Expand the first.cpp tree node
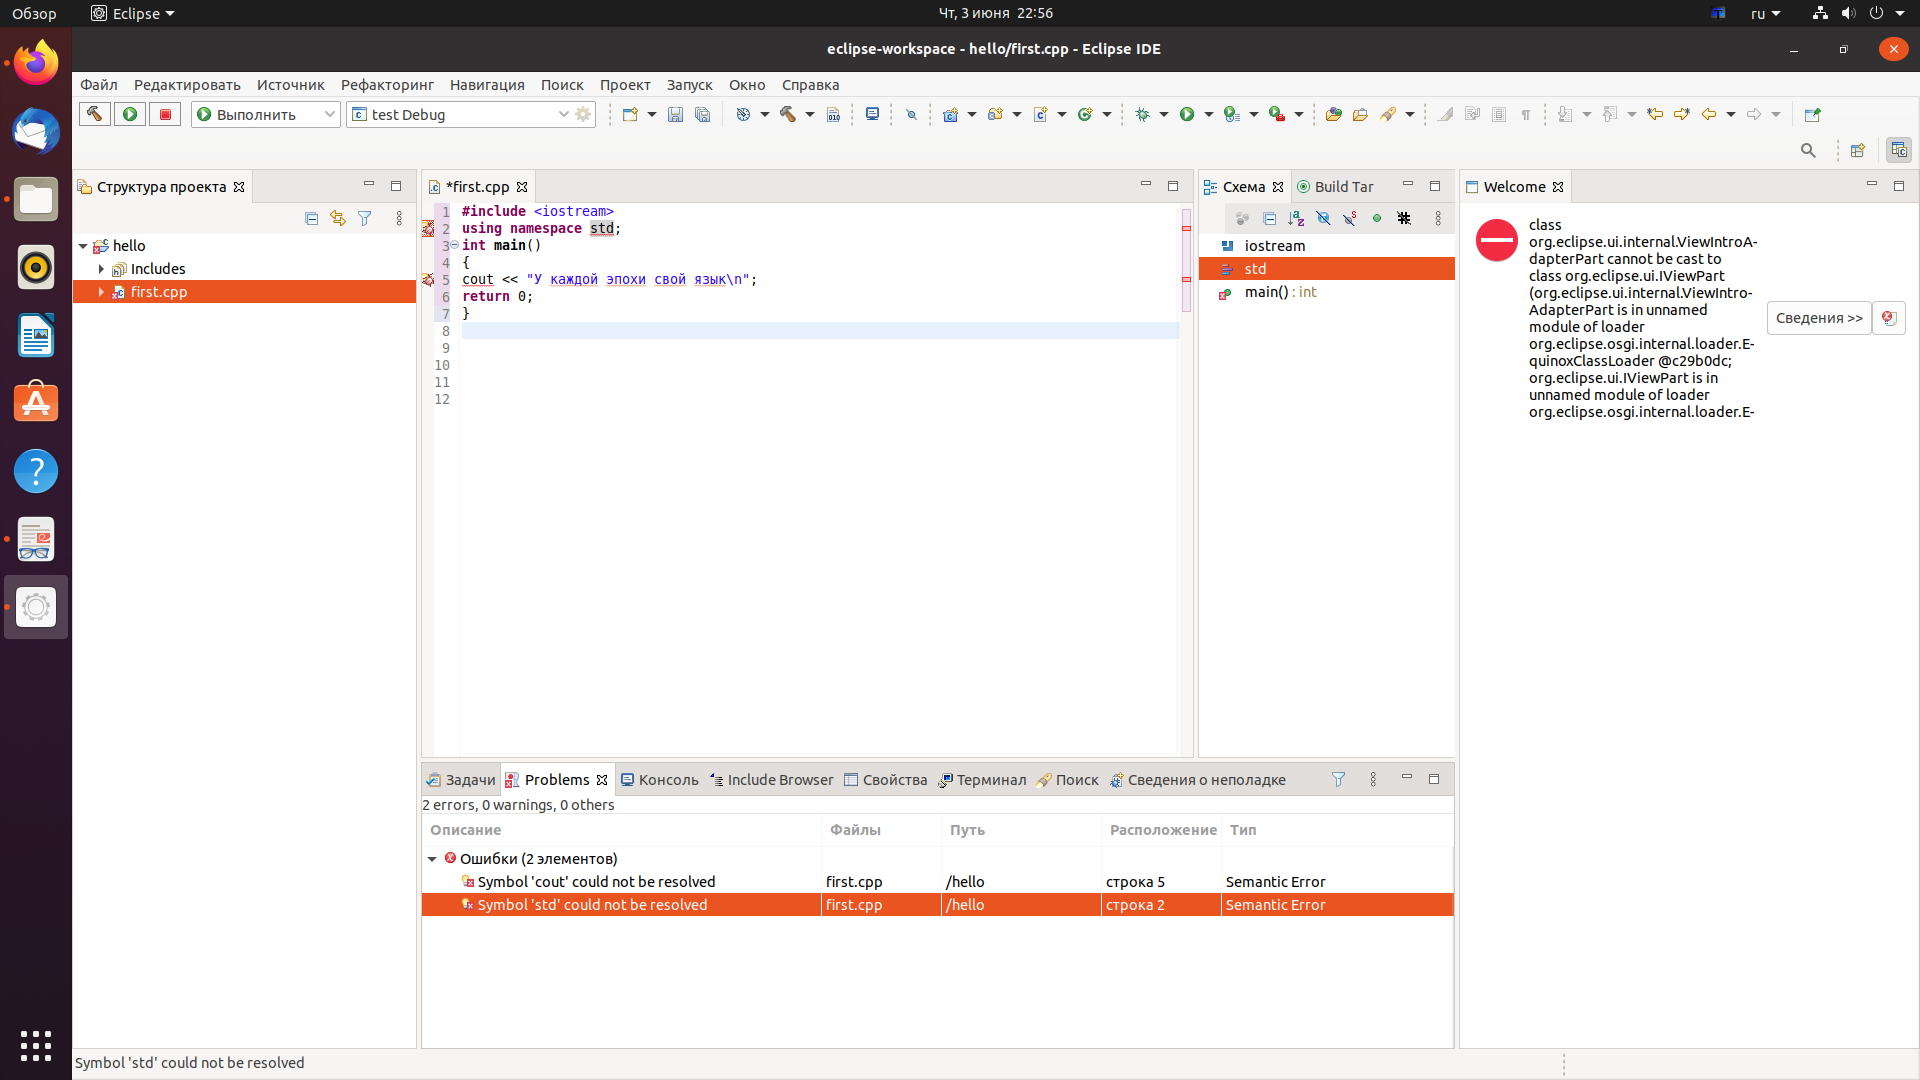 (x=101, y=292)
